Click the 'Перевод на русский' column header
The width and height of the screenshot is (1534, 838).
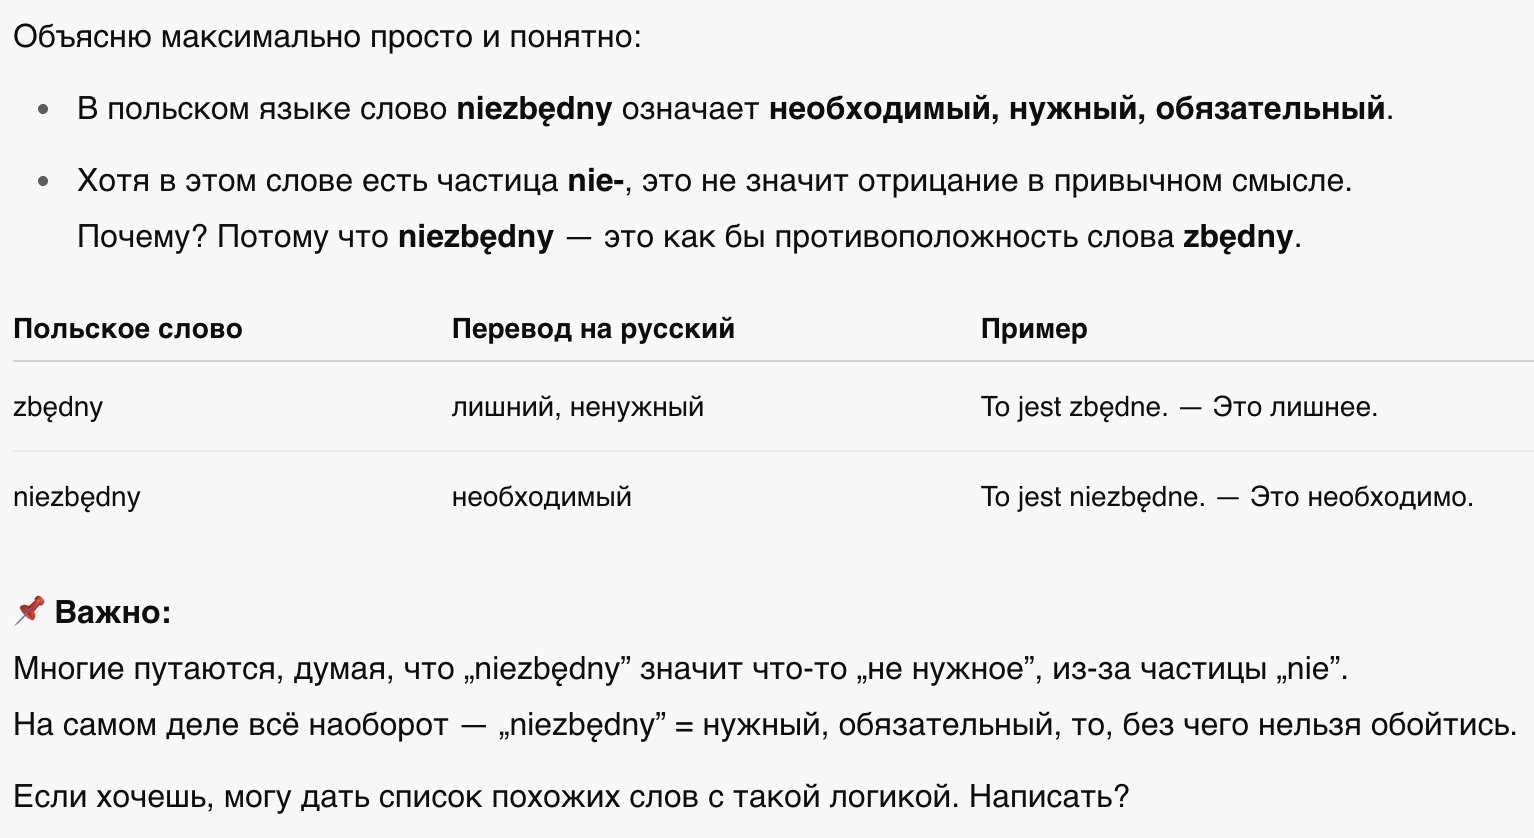tap(593, 329)
